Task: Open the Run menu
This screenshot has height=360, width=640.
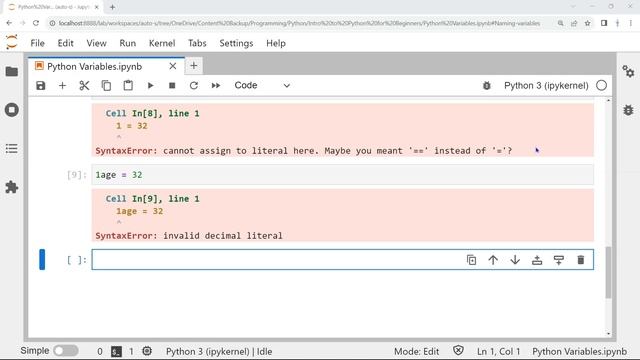Action: tap(127, 43)
